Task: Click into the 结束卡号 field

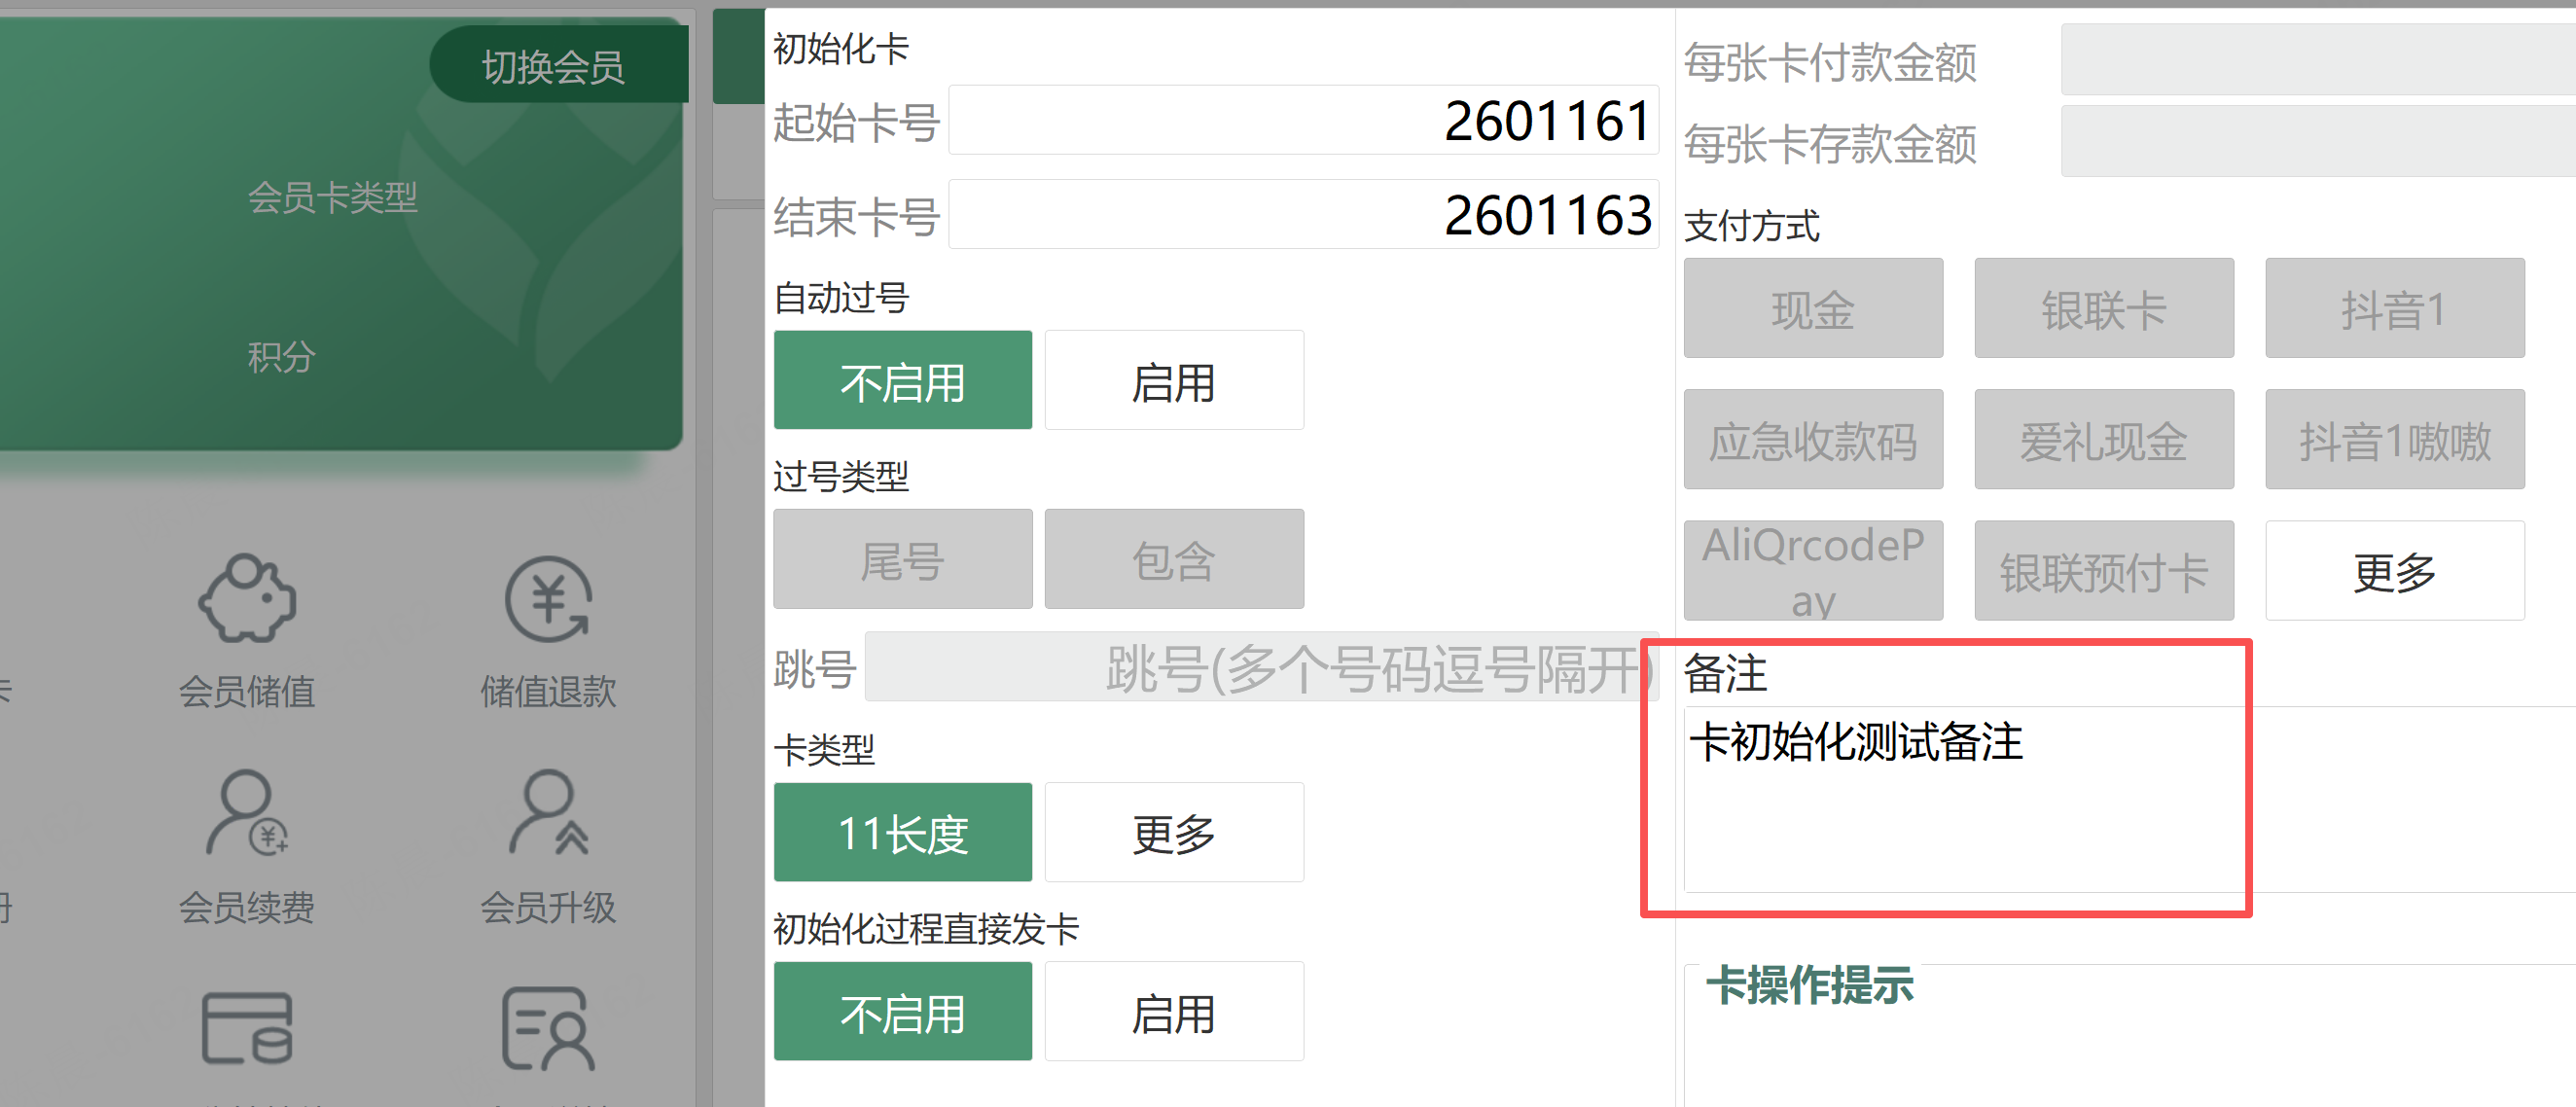Action: point(1302,215)
